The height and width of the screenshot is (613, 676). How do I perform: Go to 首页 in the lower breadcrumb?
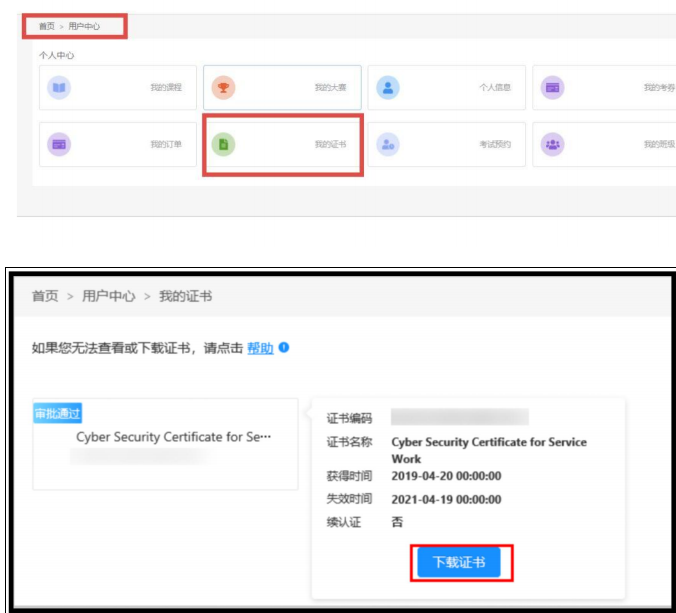point(45,296)
